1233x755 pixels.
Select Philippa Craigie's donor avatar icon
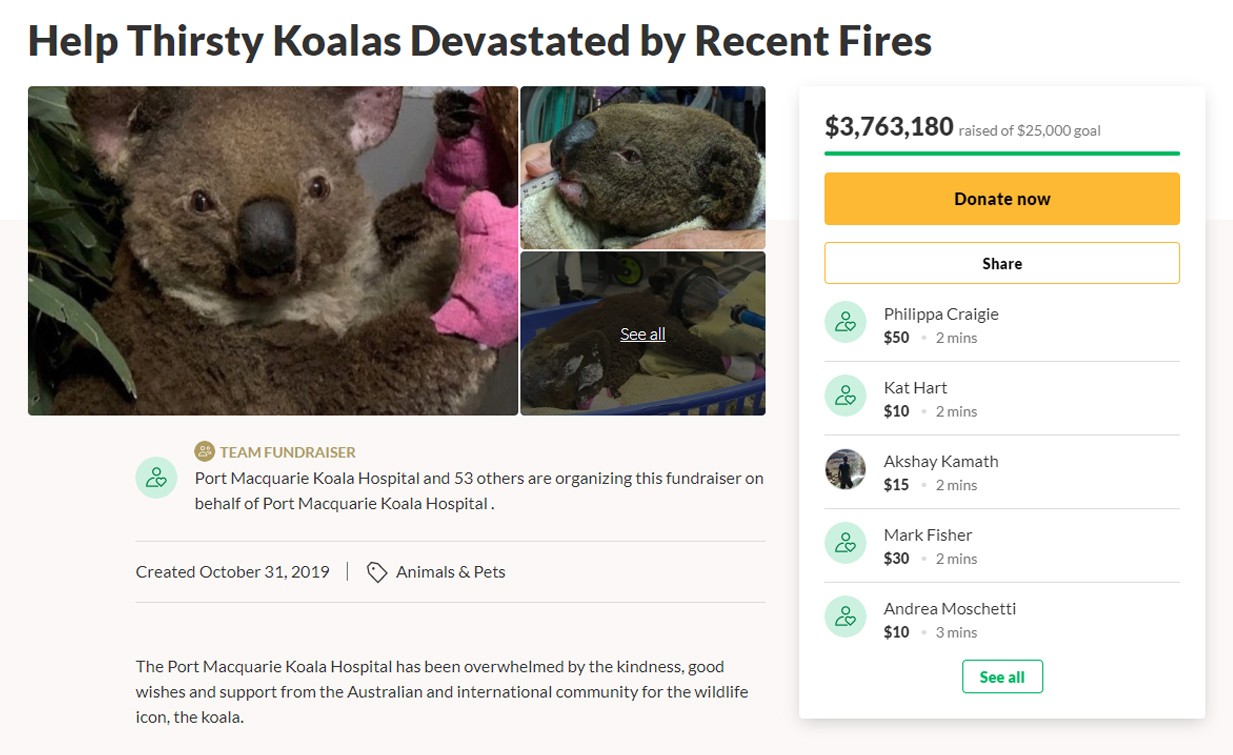click(845, 321)
